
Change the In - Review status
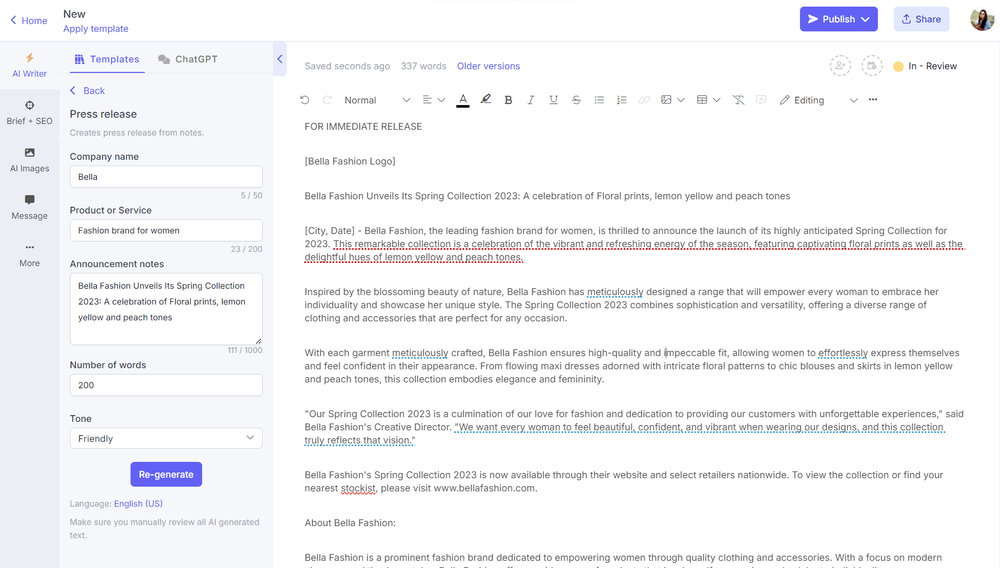tap(925, 66)
